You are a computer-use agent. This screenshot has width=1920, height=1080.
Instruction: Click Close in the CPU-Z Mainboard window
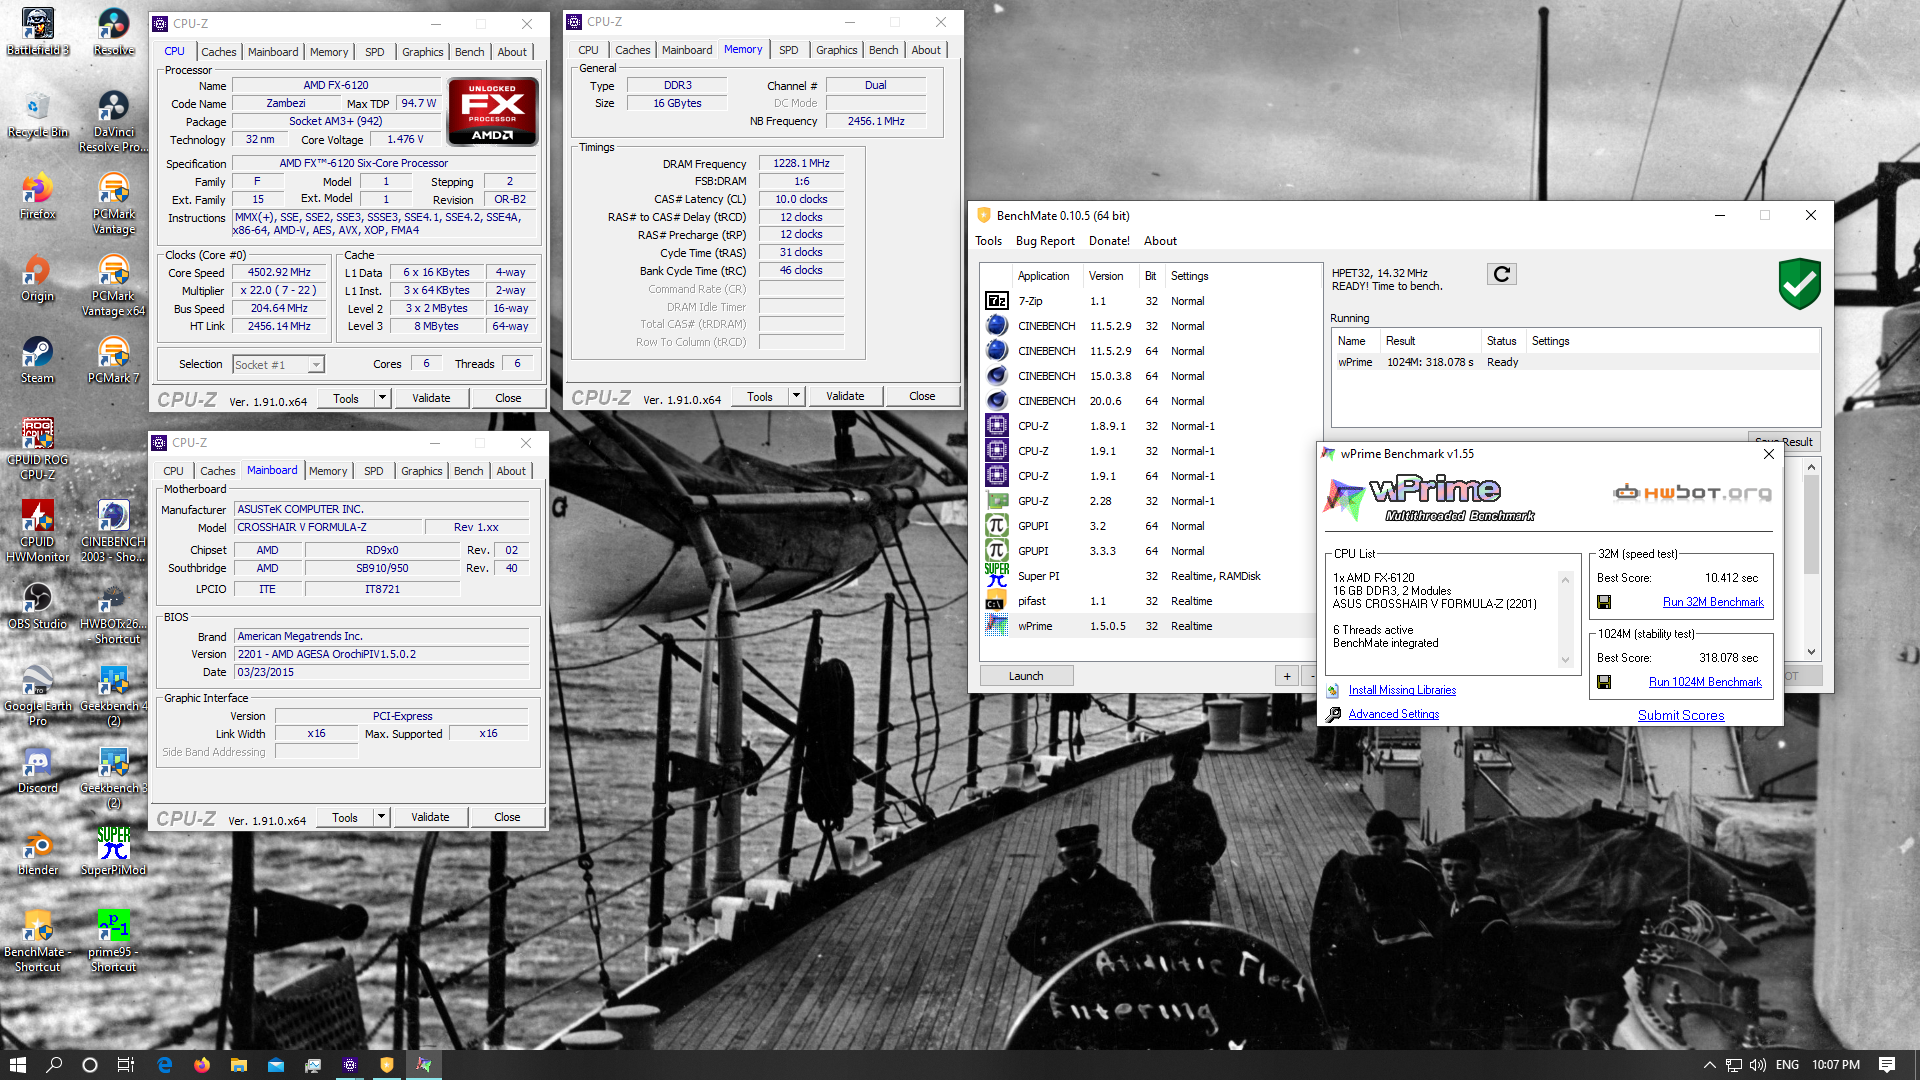(507, 817)
